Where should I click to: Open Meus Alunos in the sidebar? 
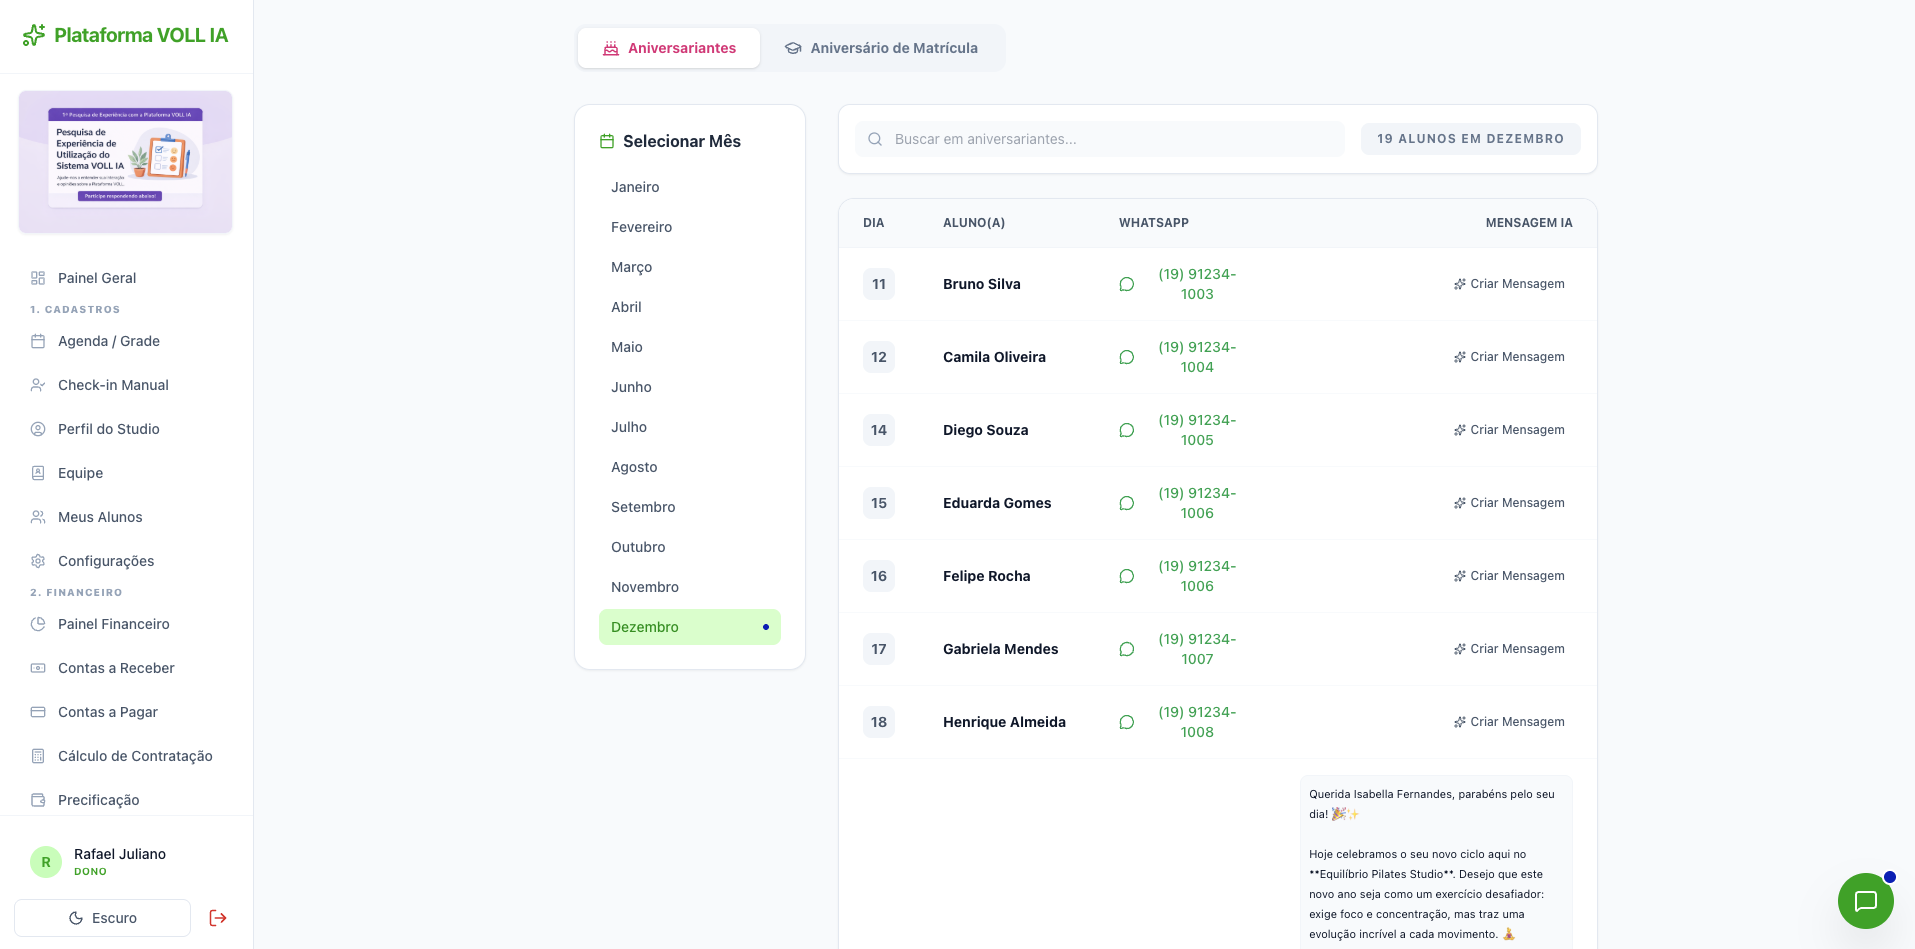coord(100,517)
